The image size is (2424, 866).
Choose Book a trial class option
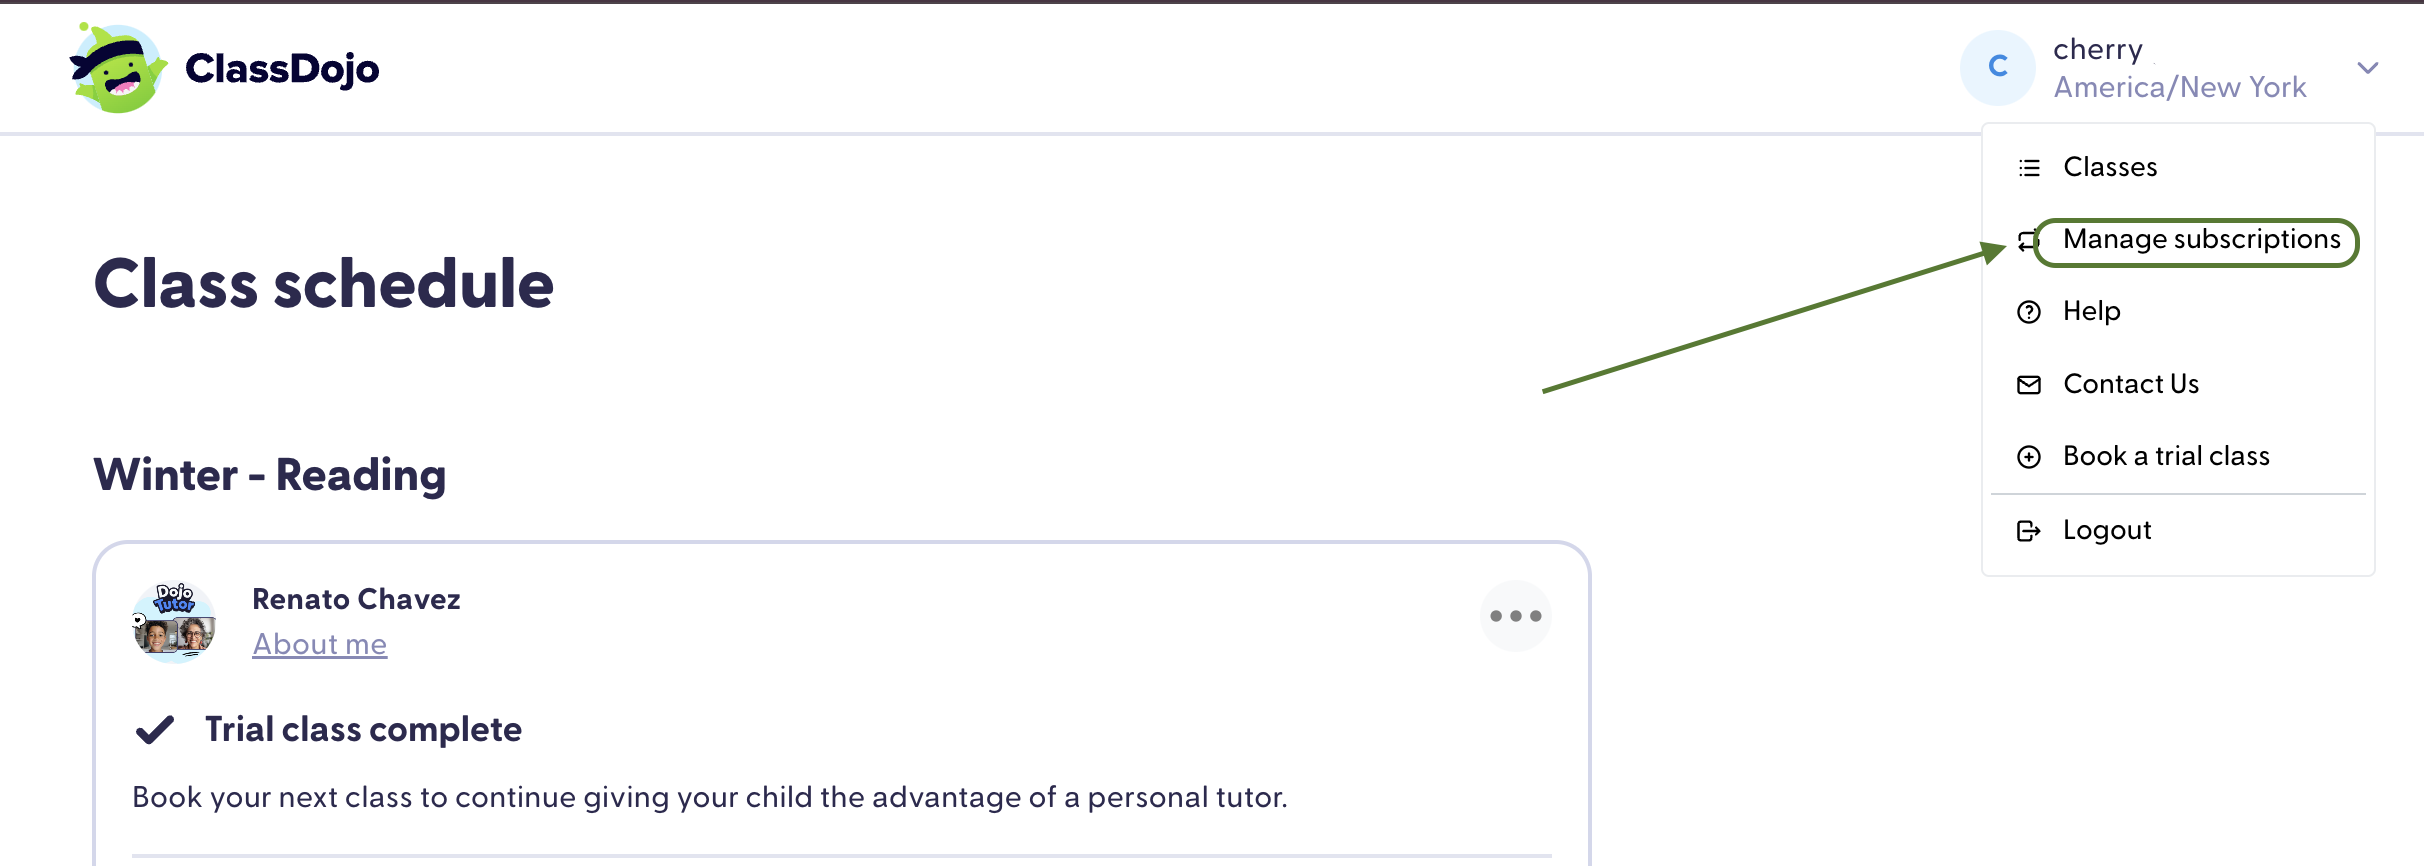point(2166,456)
